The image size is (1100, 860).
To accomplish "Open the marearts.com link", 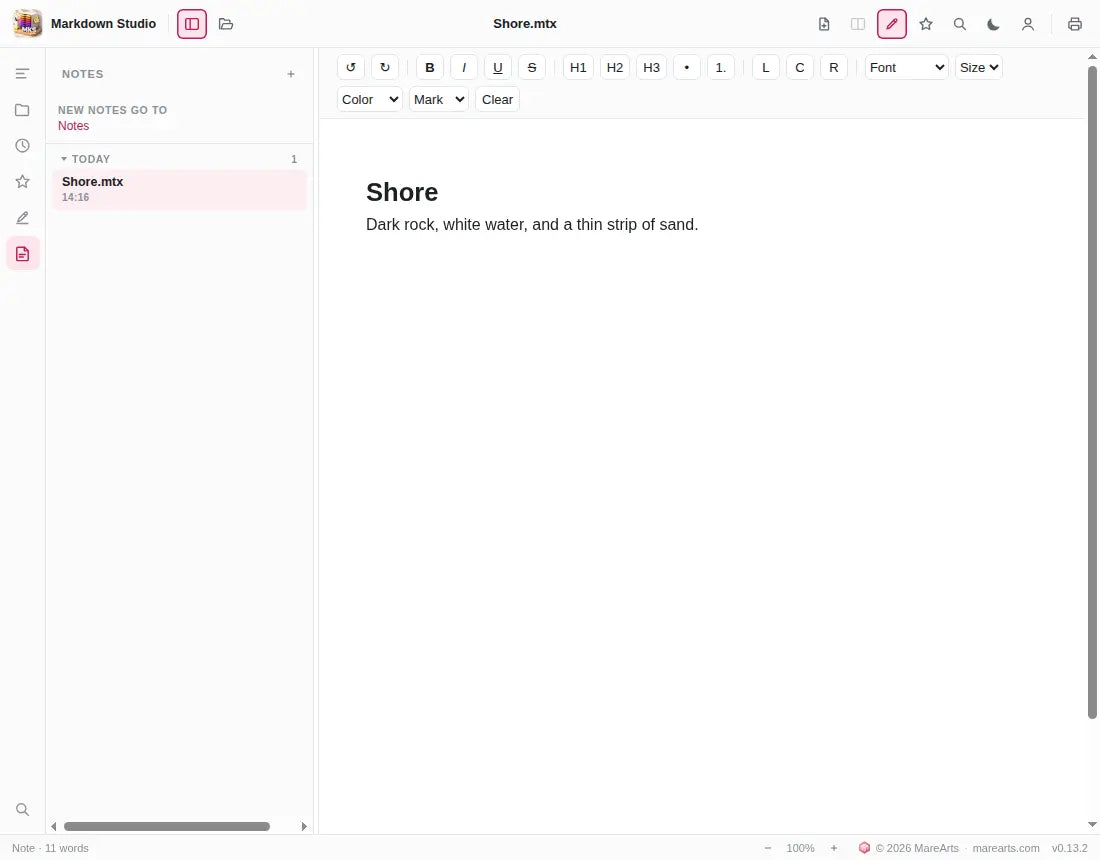I will (1006, 848).
